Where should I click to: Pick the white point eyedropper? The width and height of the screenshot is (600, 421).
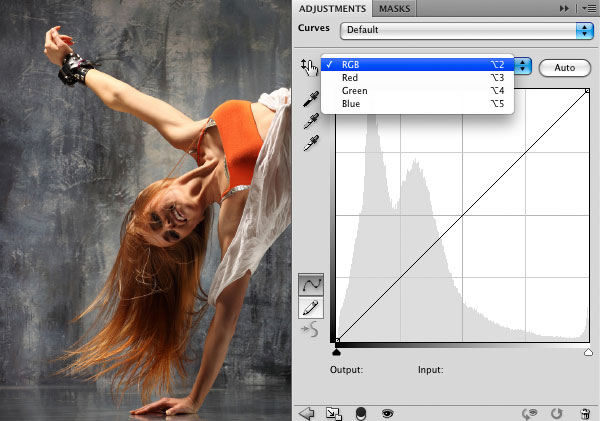(311, 143)
